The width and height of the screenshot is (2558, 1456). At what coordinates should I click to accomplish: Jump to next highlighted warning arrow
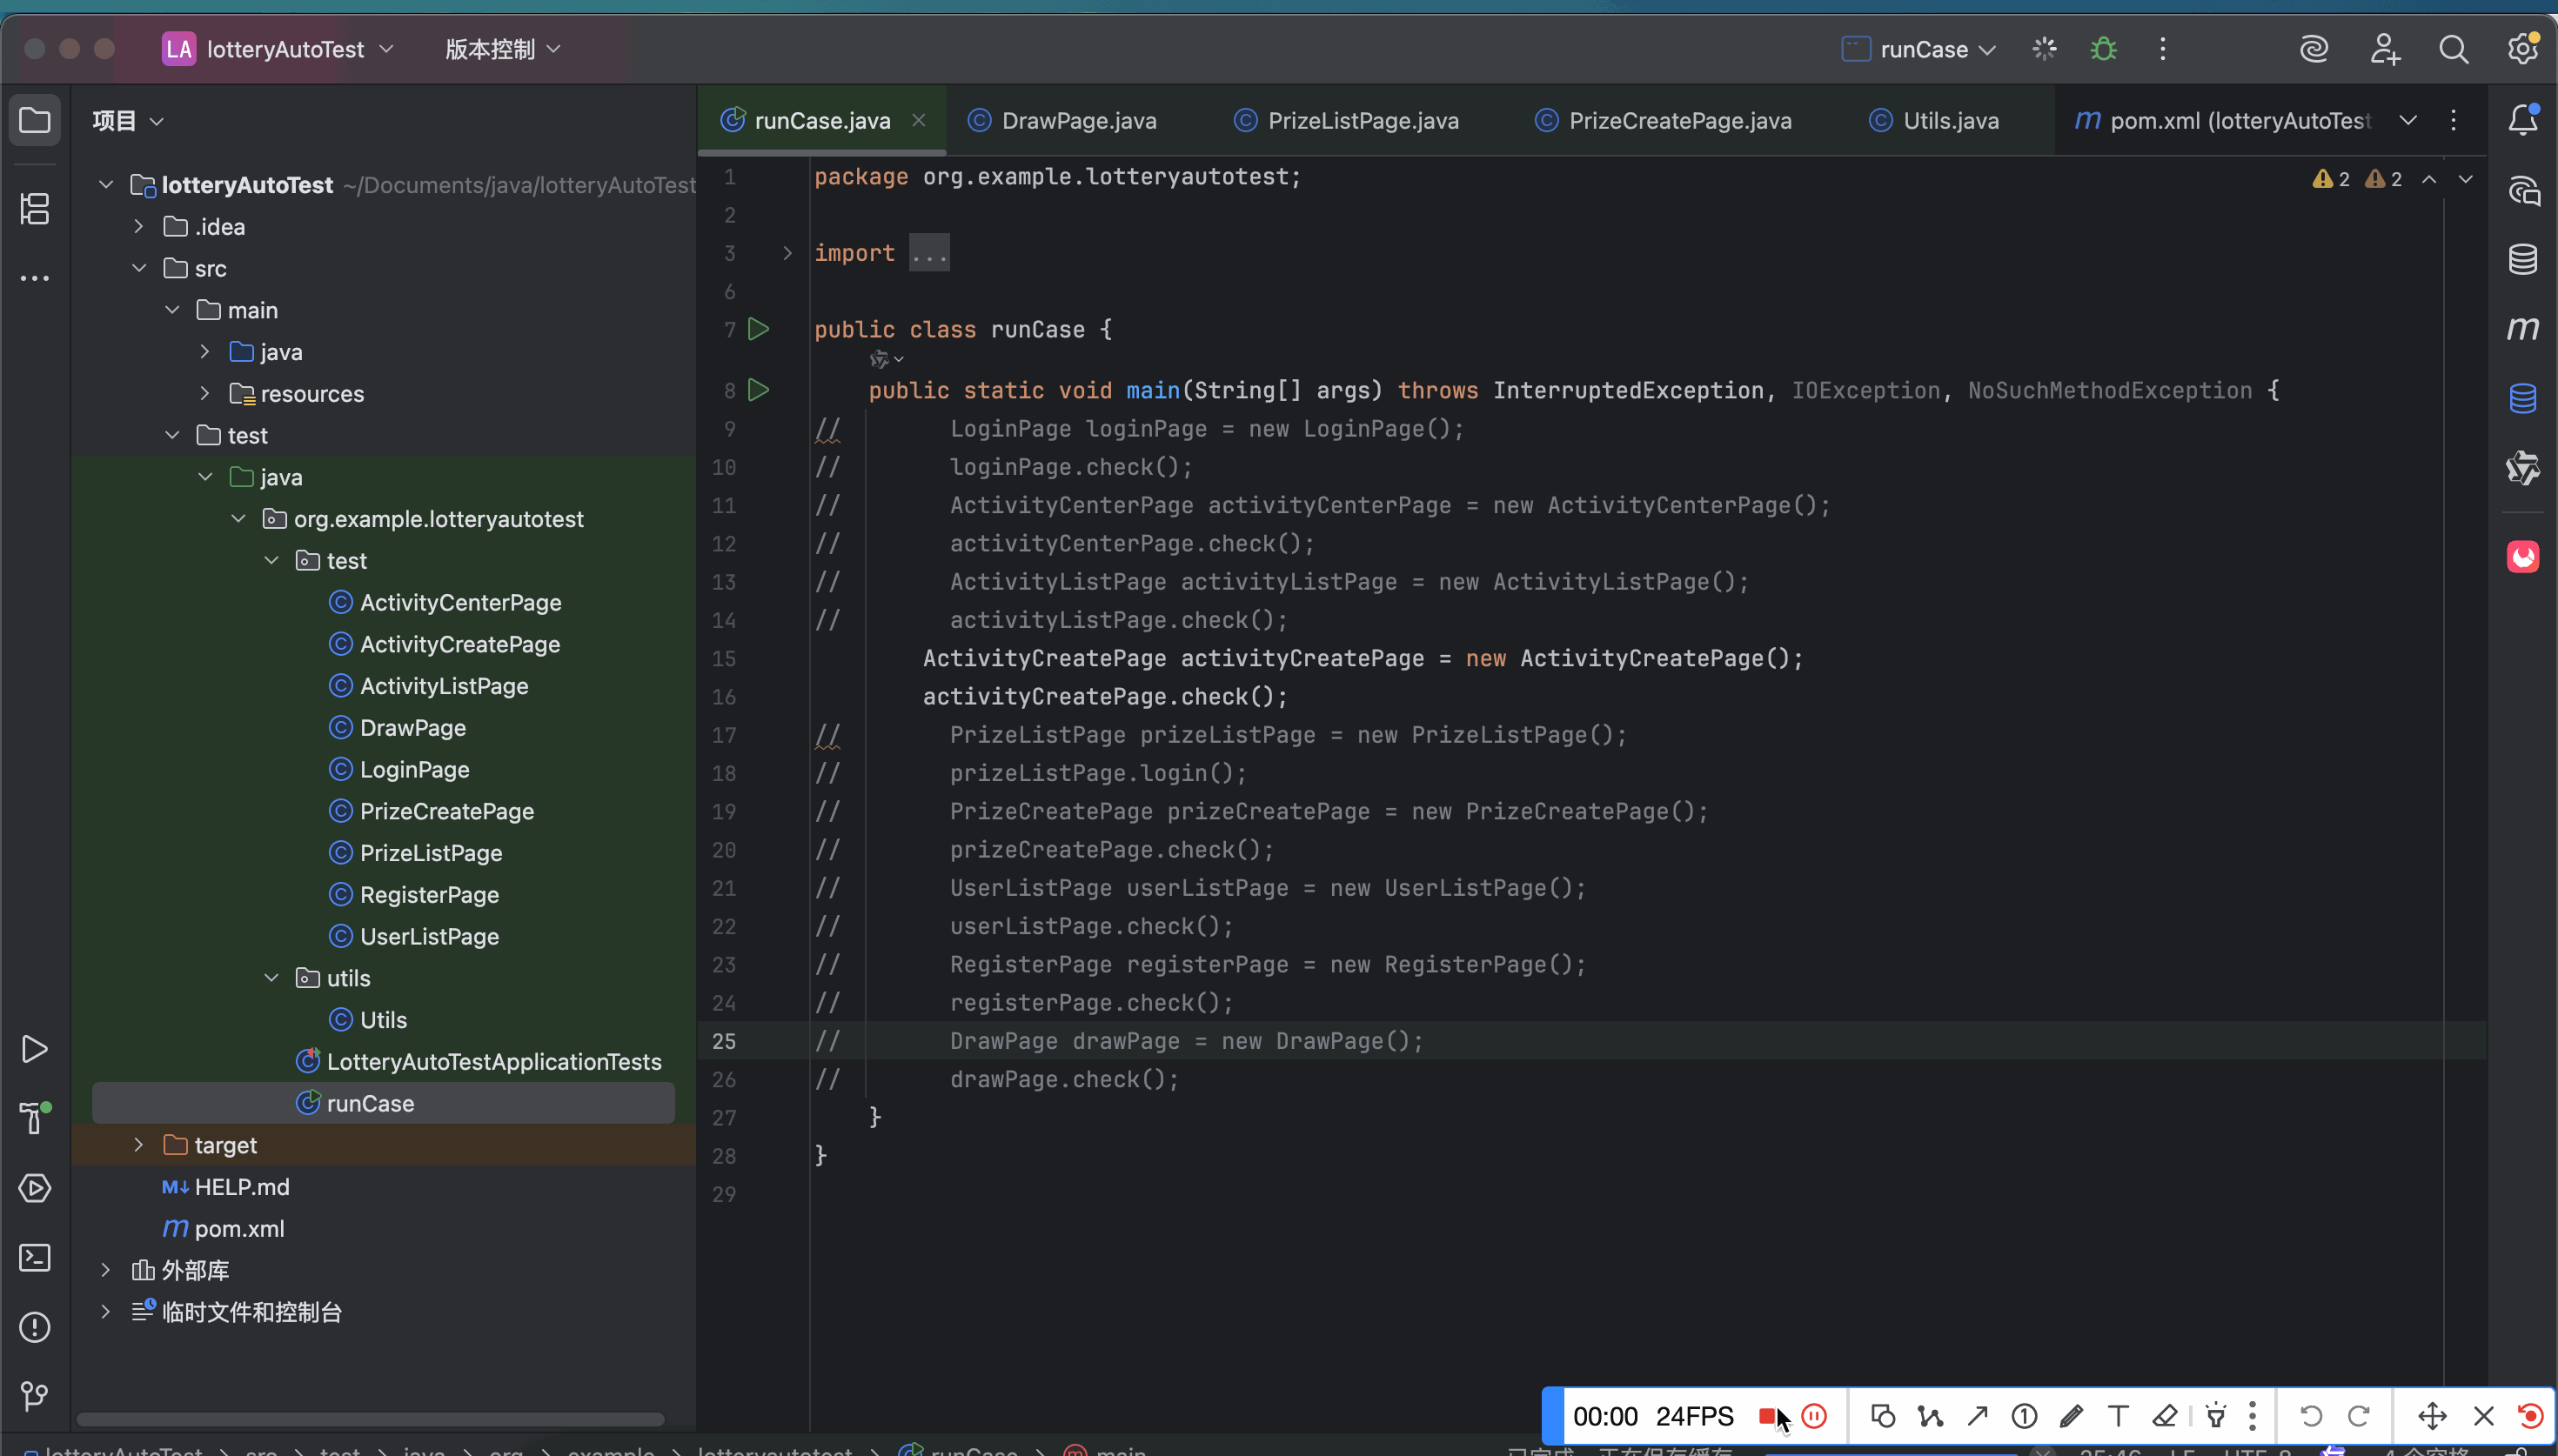click(x=2465, y=179)
